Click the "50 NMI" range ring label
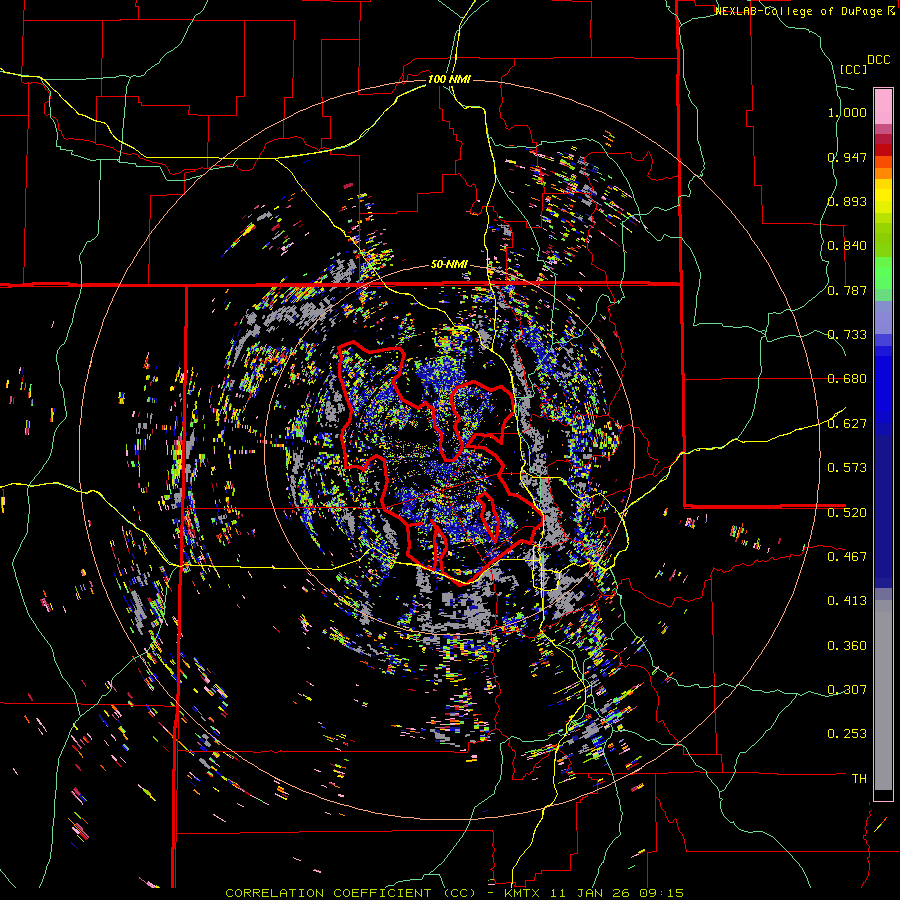The height and width of the screenshot is (900, 900). tap(449, 264)
